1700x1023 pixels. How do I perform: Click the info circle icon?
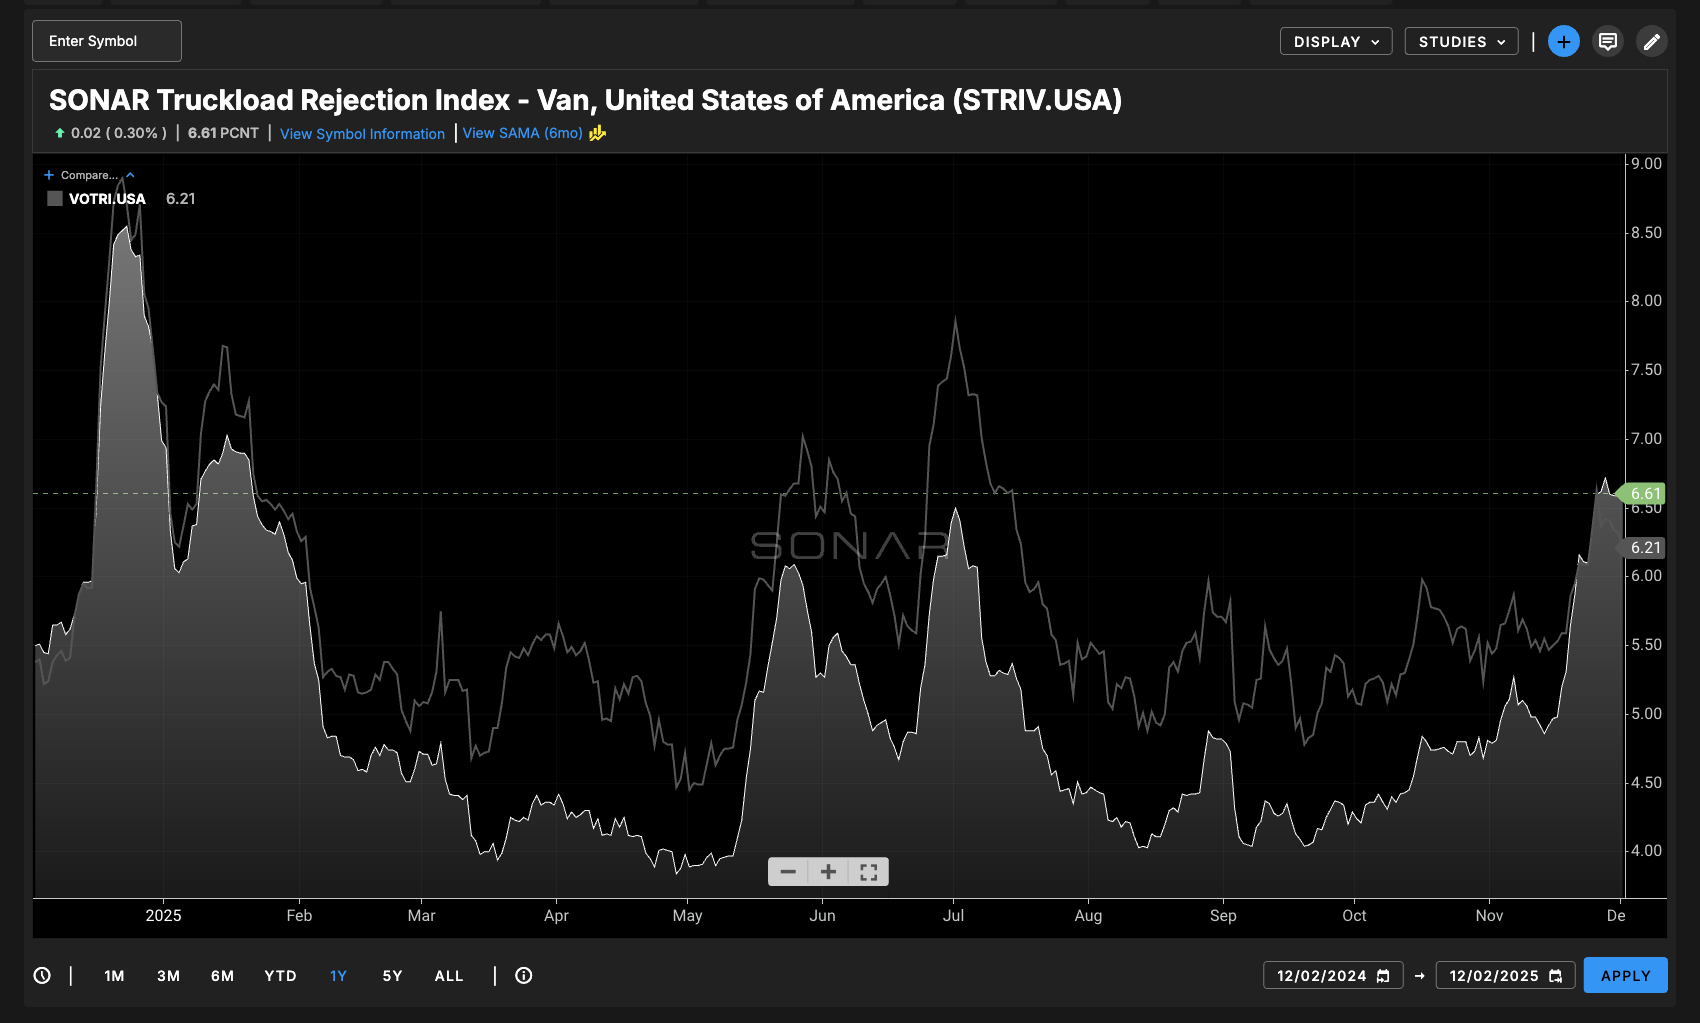[x=523, y=976]
